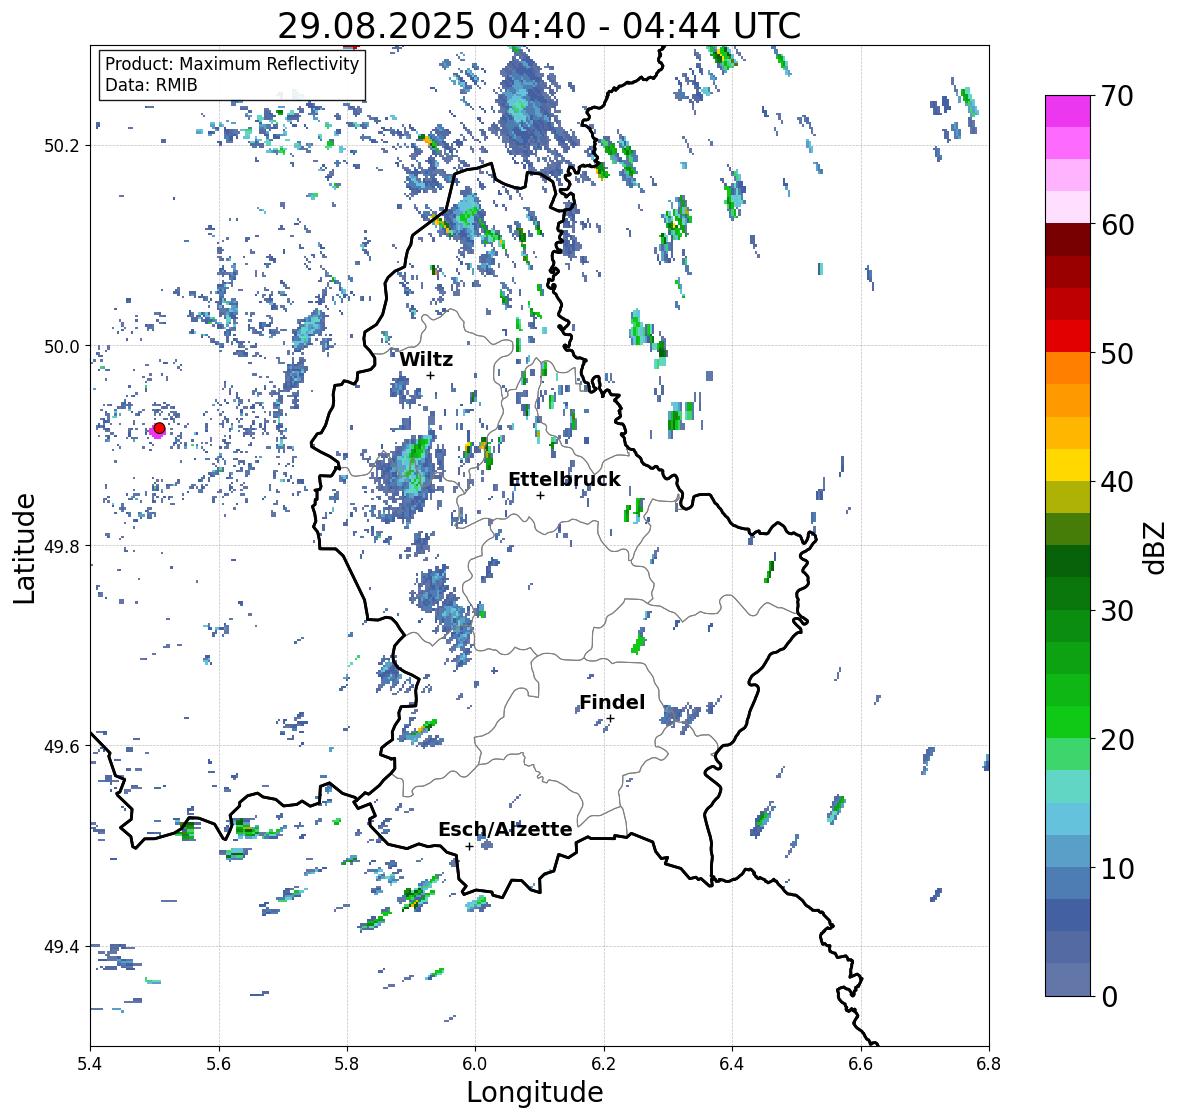Click the latitude tick label 50.0
The width and height of the screenshot is (1179, 1117).
62,347
